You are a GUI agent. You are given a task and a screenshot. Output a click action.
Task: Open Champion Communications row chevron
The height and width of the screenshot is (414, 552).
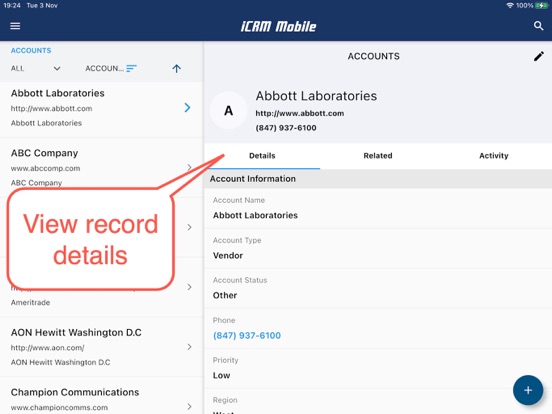coord(189,406)
